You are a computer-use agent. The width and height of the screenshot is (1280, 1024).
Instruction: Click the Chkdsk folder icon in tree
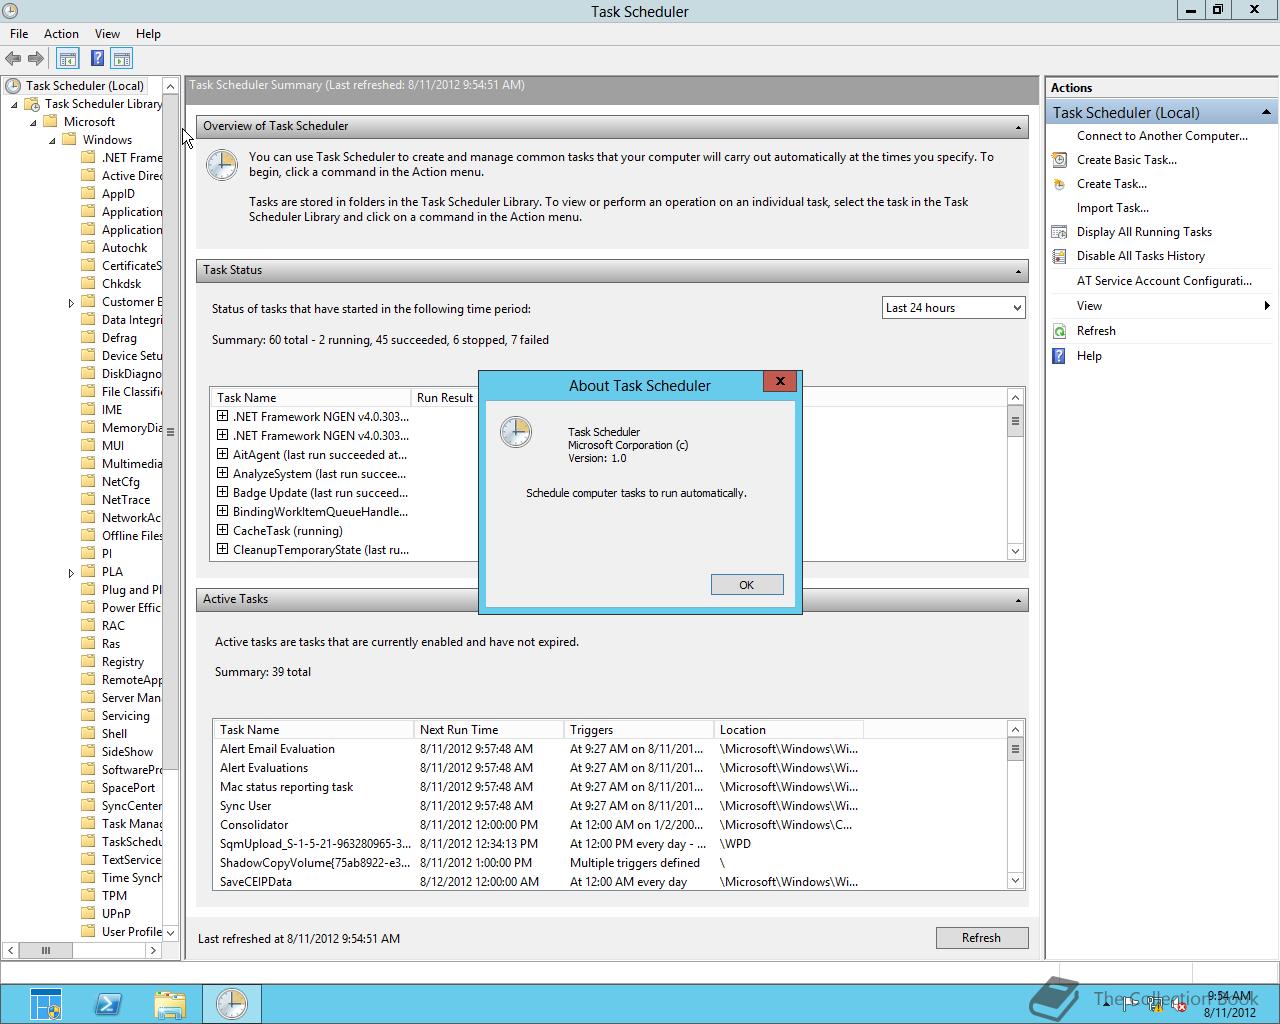[89, 284]
